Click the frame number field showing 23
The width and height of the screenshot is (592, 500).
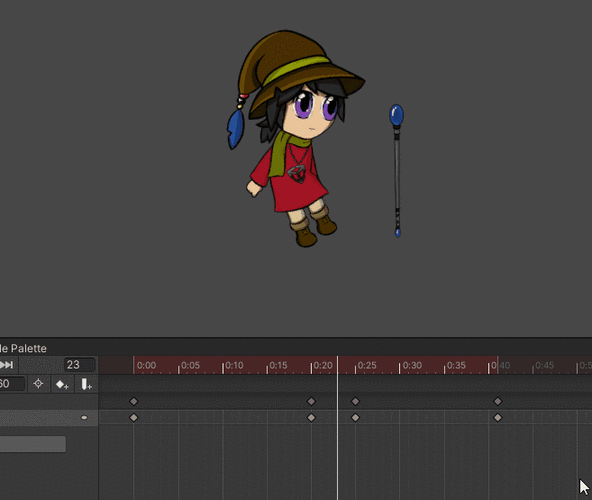79,365
